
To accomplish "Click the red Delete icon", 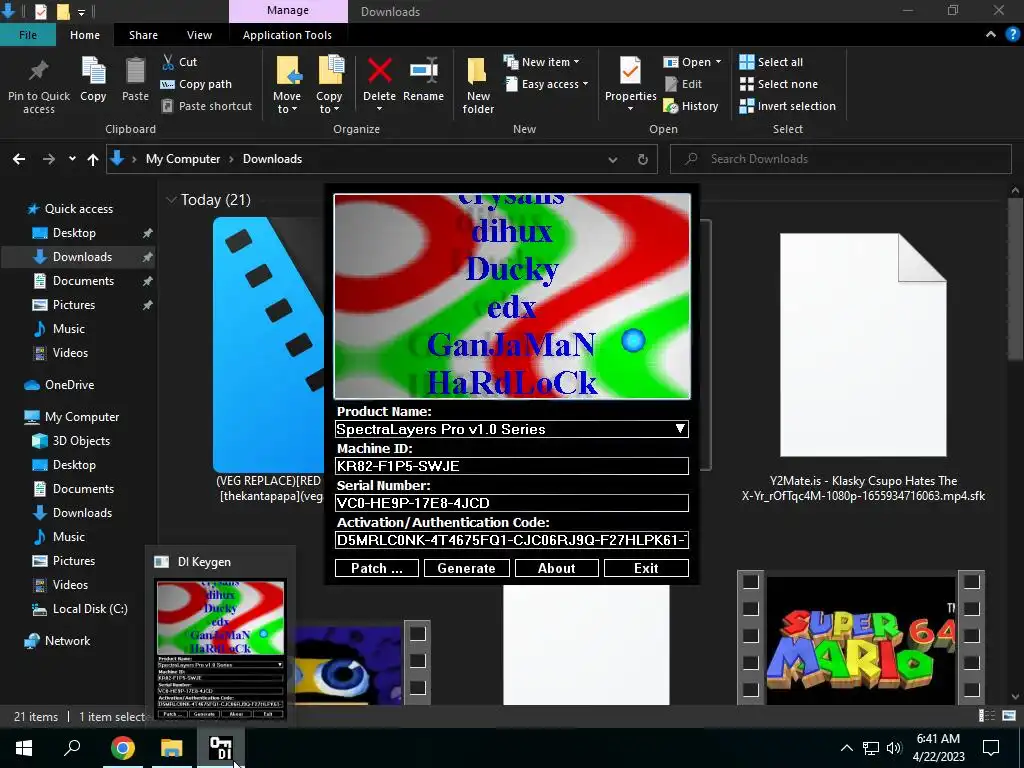I will point(379,71).
